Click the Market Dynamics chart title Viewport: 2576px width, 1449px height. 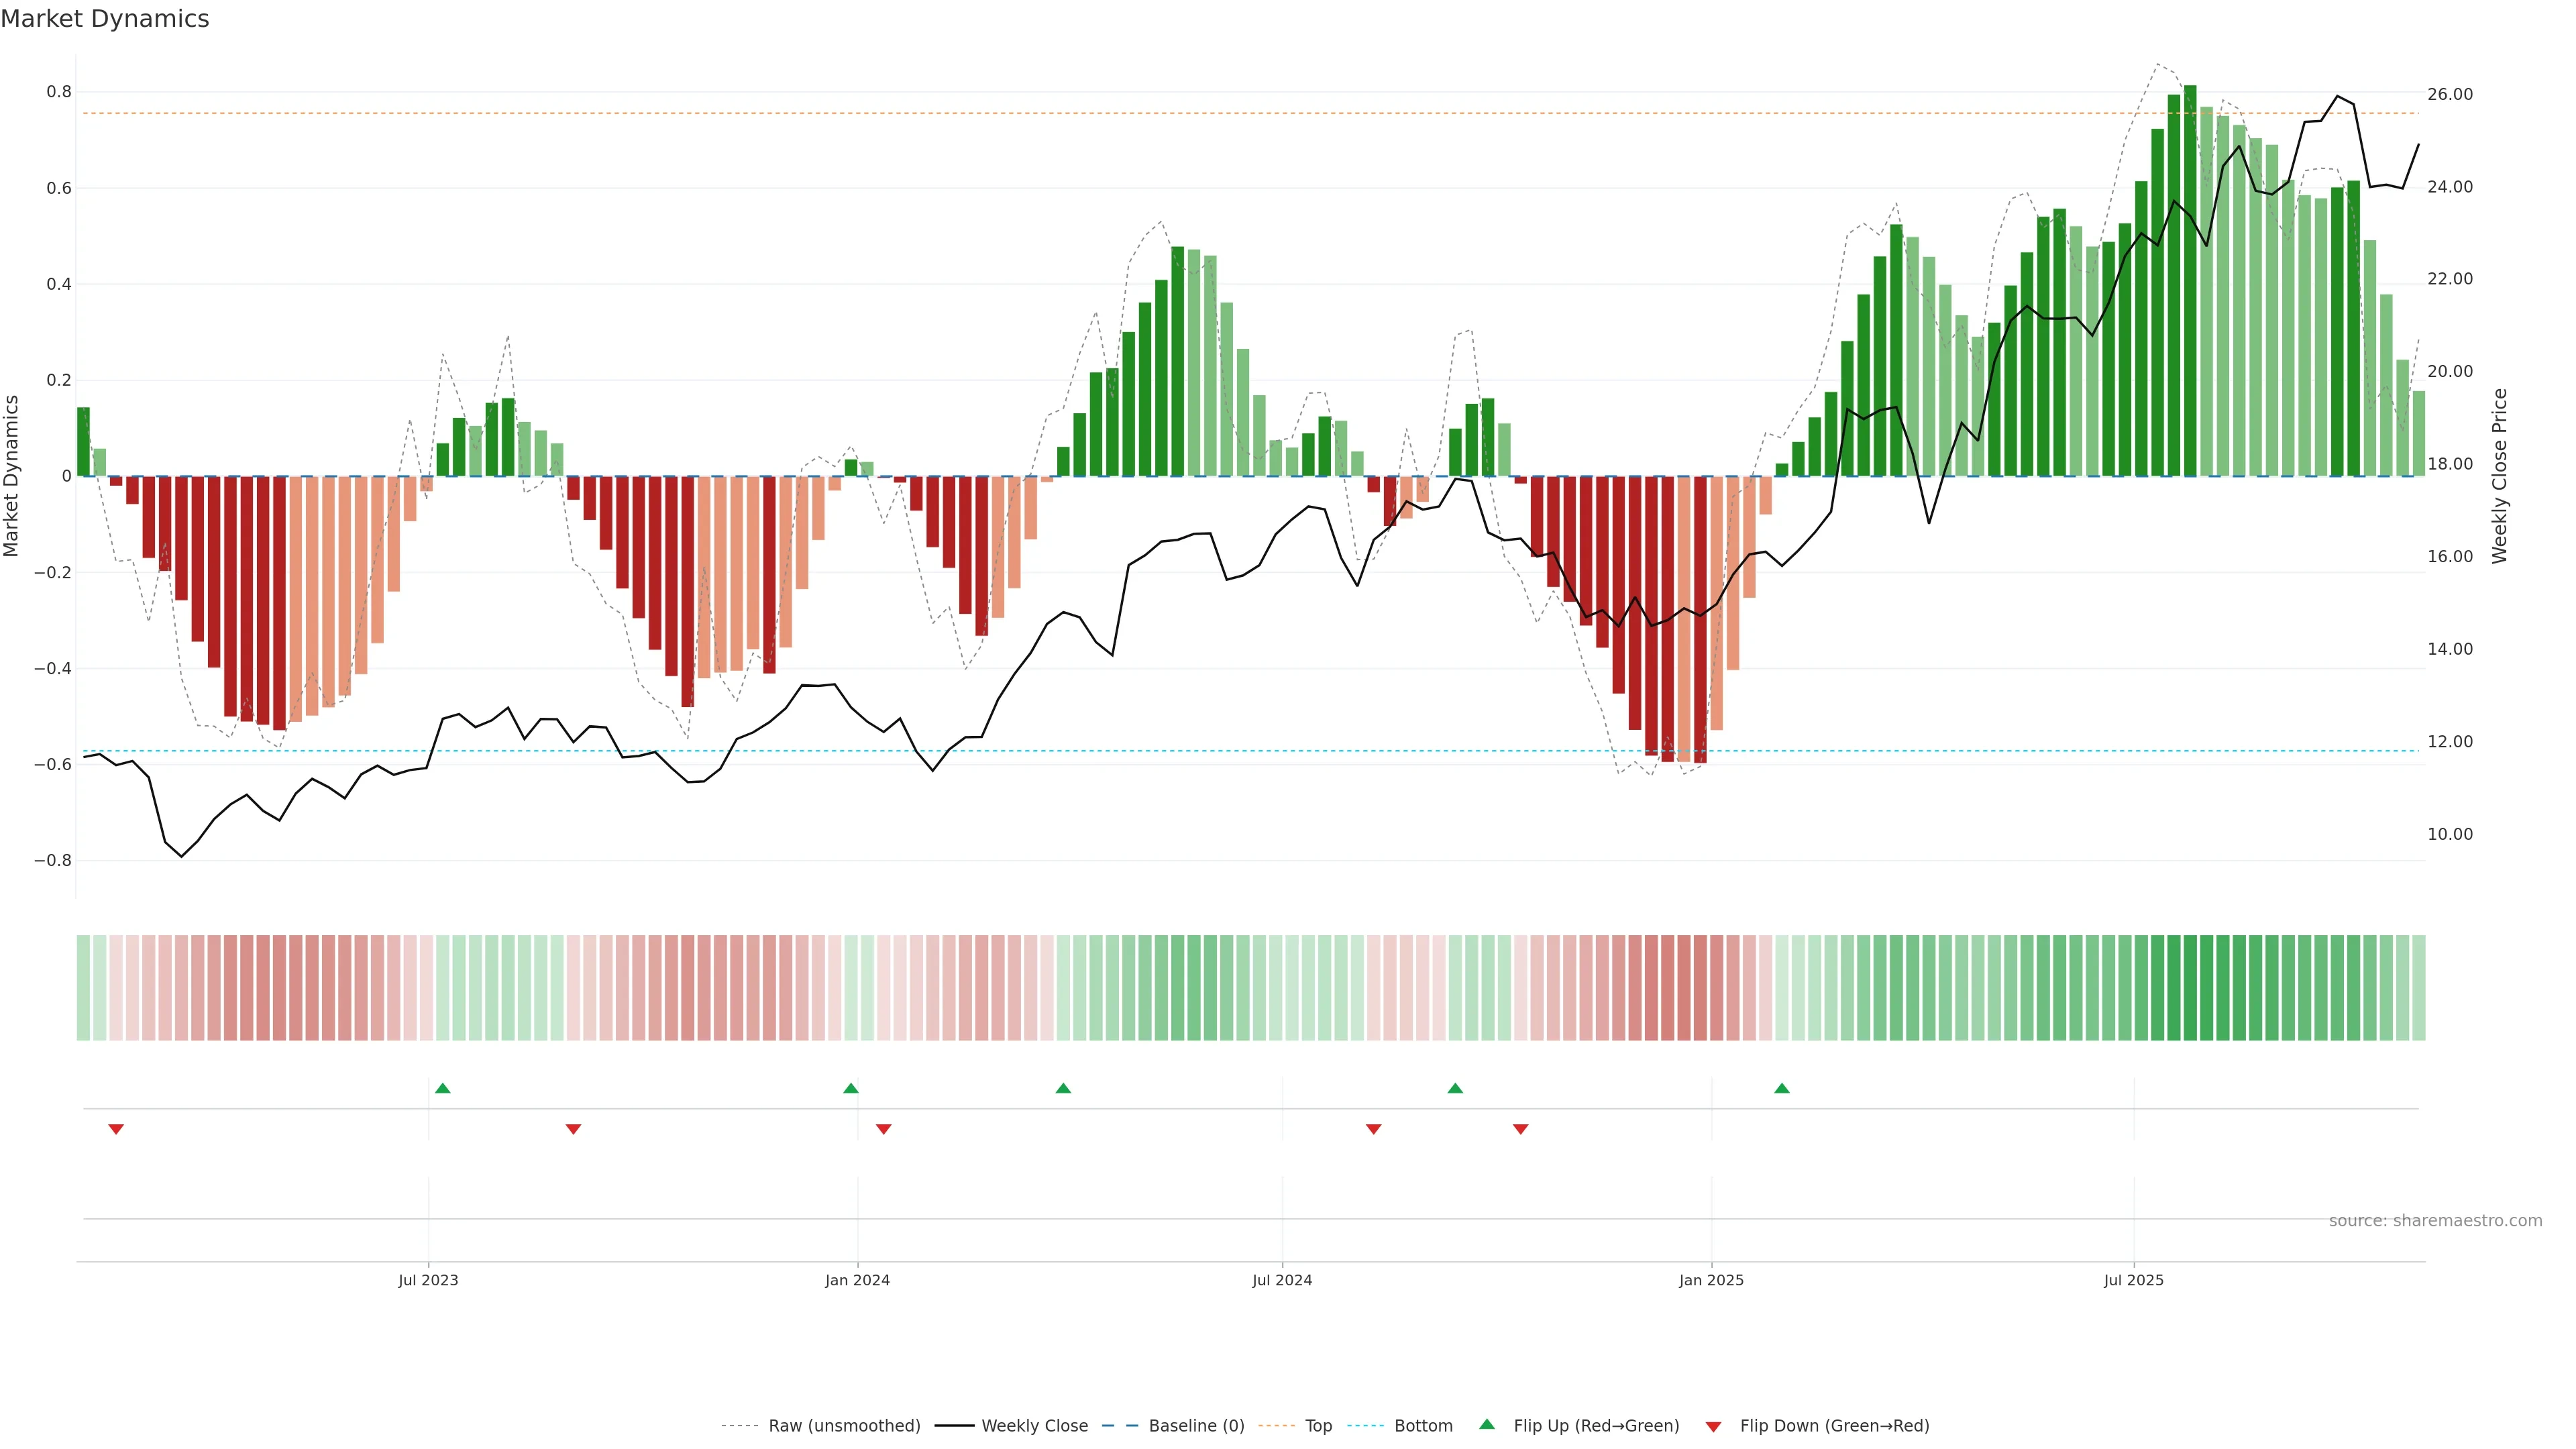105,19
